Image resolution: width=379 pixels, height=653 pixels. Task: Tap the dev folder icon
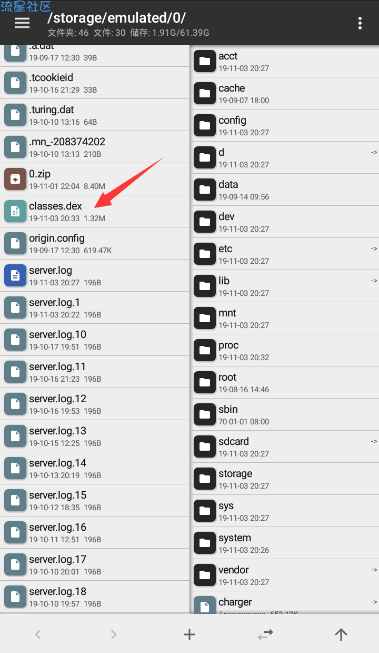click(x=204, y=222)
